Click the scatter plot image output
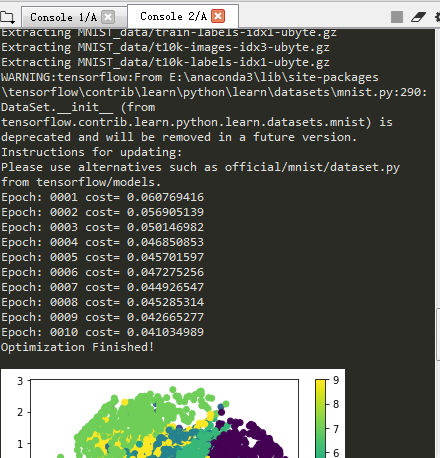440x458 pixels. click(x=173, y=413)
